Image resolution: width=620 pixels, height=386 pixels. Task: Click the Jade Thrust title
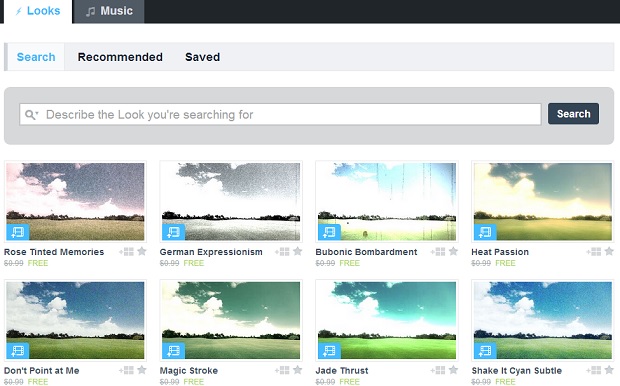point(342,371)
